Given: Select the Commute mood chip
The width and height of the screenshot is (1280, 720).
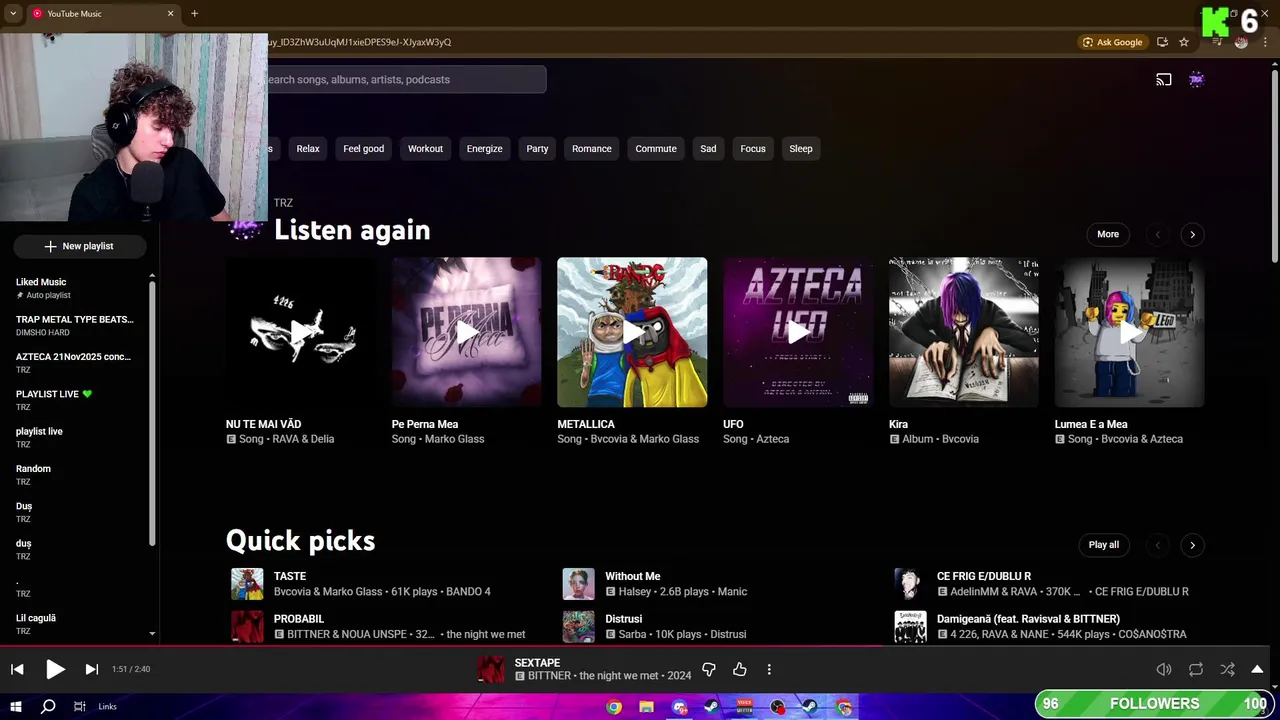Looking at the screenshot, I should tap(656, 149).
